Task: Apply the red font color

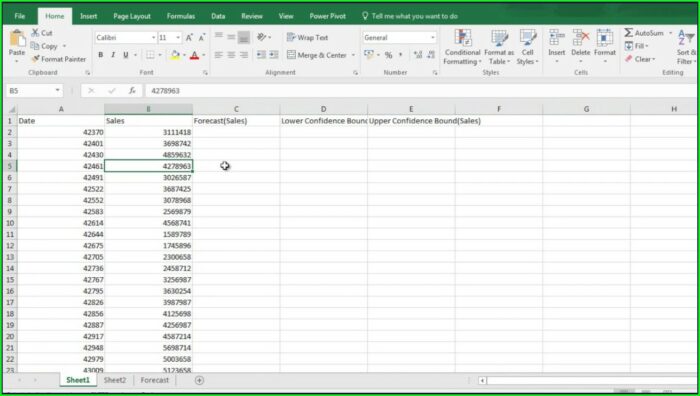Action: 194,55
